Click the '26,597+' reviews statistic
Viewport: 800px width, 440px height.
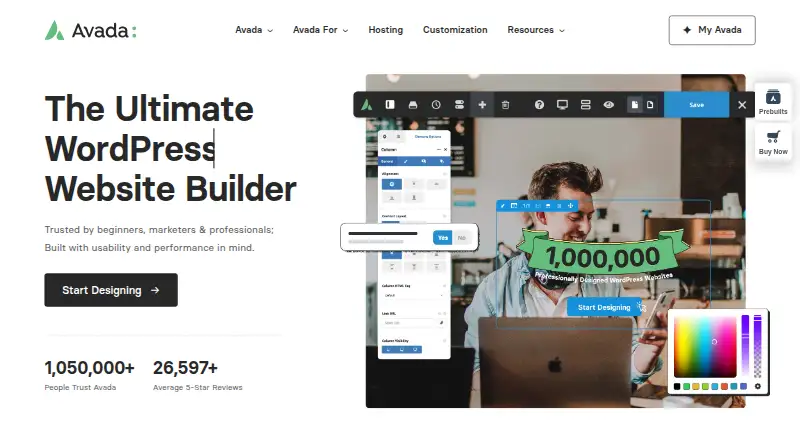click(185, 368)
